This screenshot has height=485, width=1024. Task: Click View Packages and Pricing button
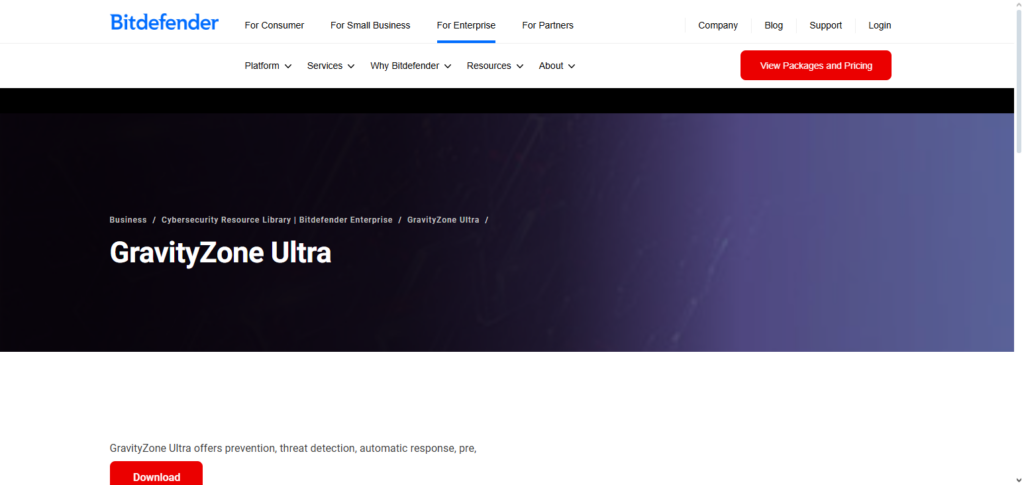816,65
